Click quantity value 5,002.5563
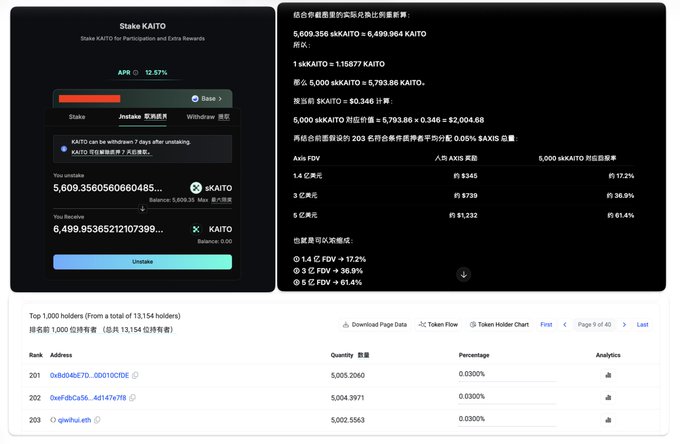 click(348, 420)
